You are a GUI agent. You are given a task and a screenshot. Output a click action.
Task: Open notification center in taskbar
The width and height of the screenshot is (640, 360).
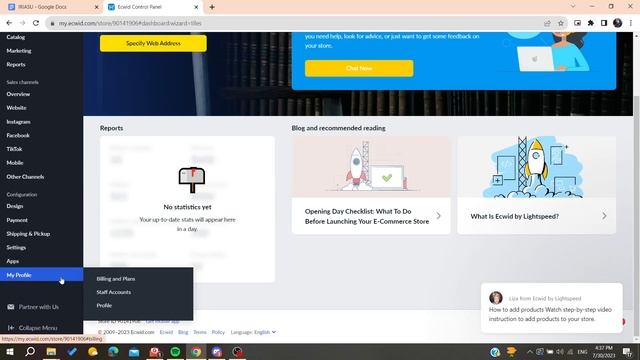tap(627, 351)
